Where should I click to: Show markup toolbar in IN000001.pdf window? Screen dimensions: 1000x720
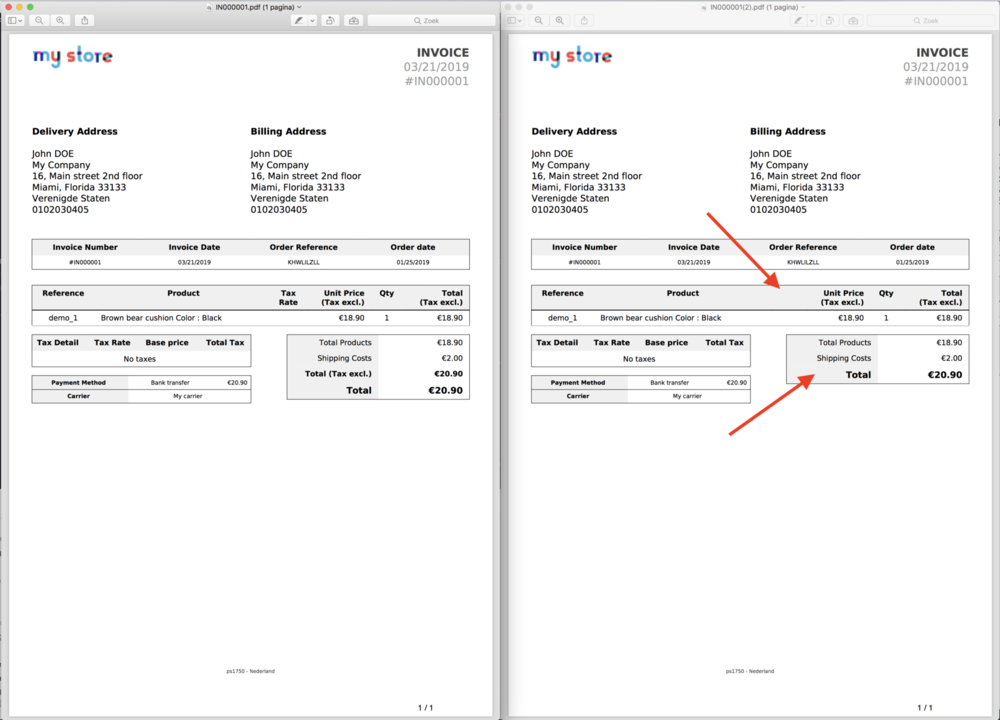click(353, 20)
